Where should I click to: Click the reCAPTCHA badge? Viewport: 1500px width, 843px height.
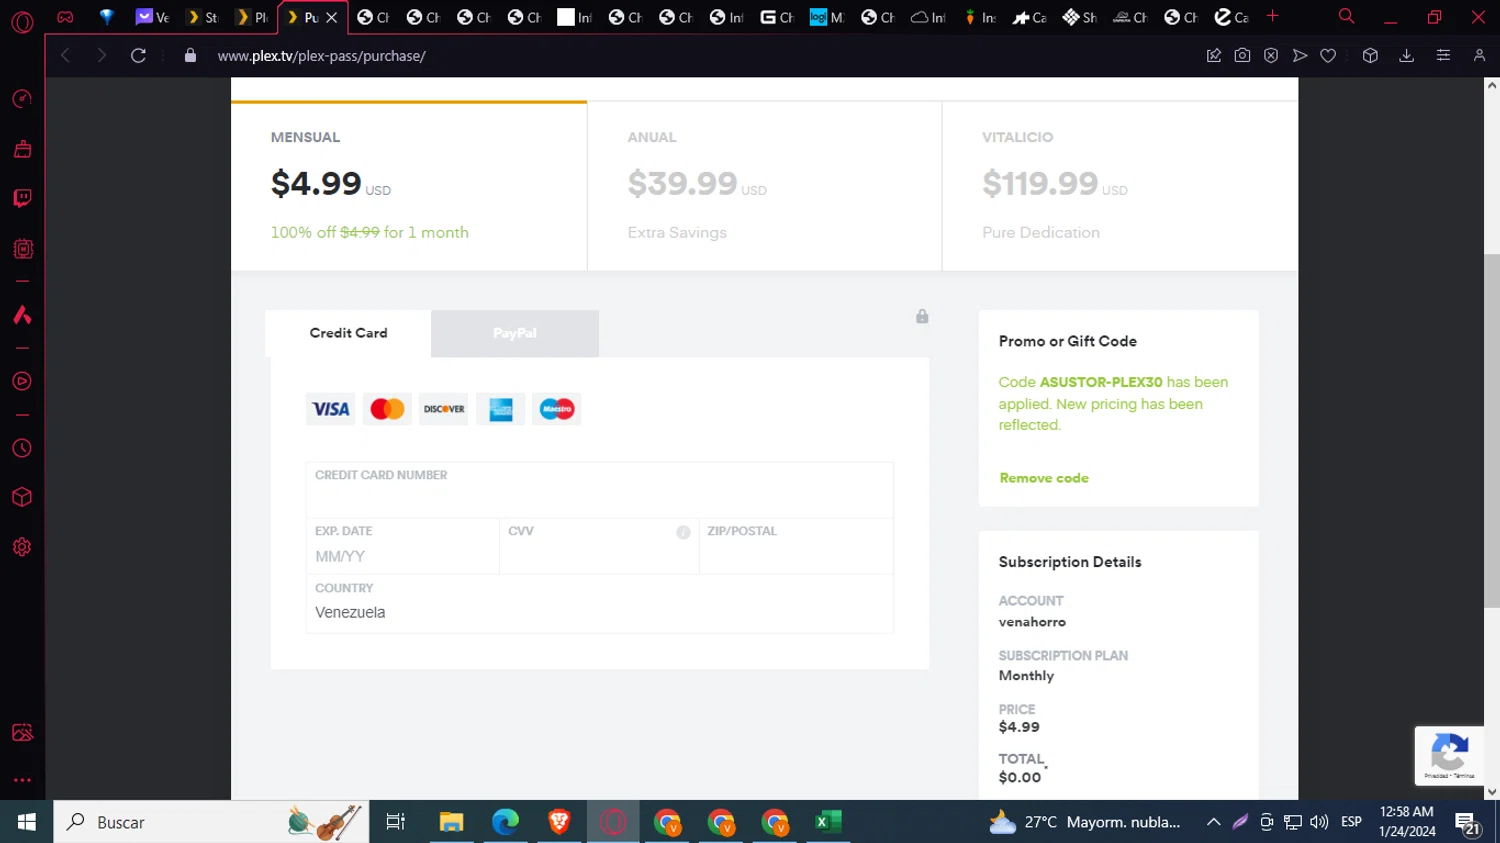(x=1449, y=755)
